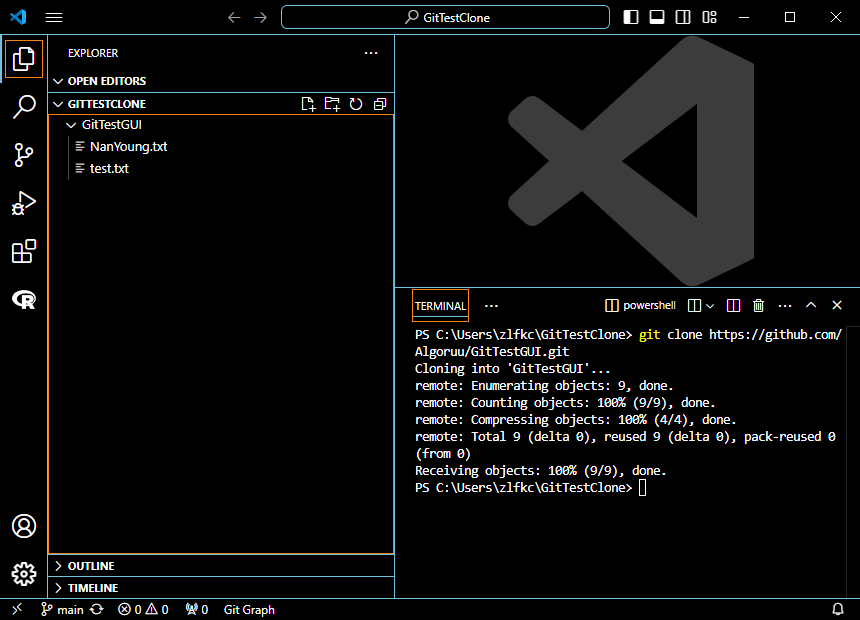860x620 pixels.
Task: Collapse the Open Editors section
Action: (221, 81)
